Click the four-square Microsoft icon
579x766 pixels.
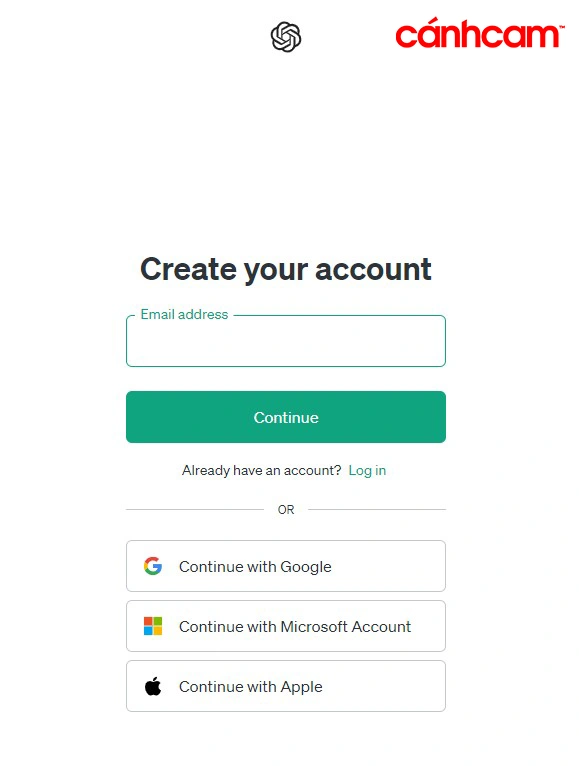pyautogui.click(x=153, y=626)
